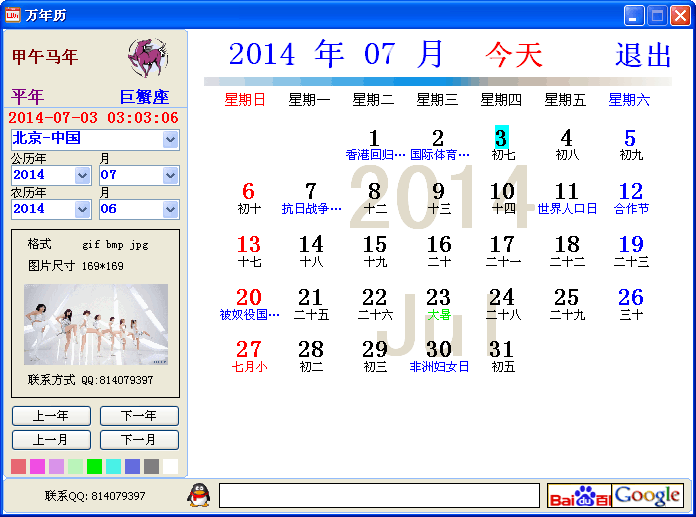Select Saturday date 5 初九
696x517 pixels.
point(631,144)
